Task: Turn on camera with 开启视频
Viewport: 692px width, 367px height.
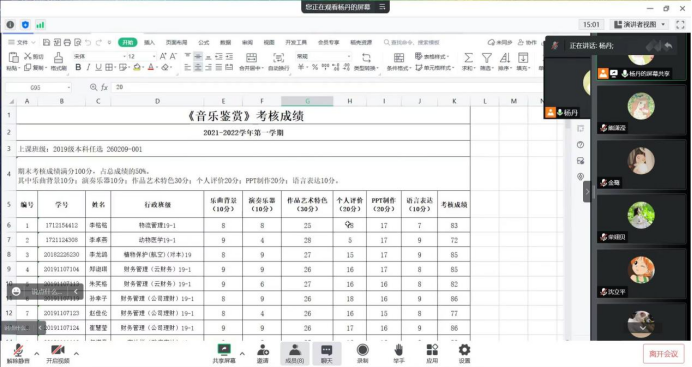Action: 58,354
